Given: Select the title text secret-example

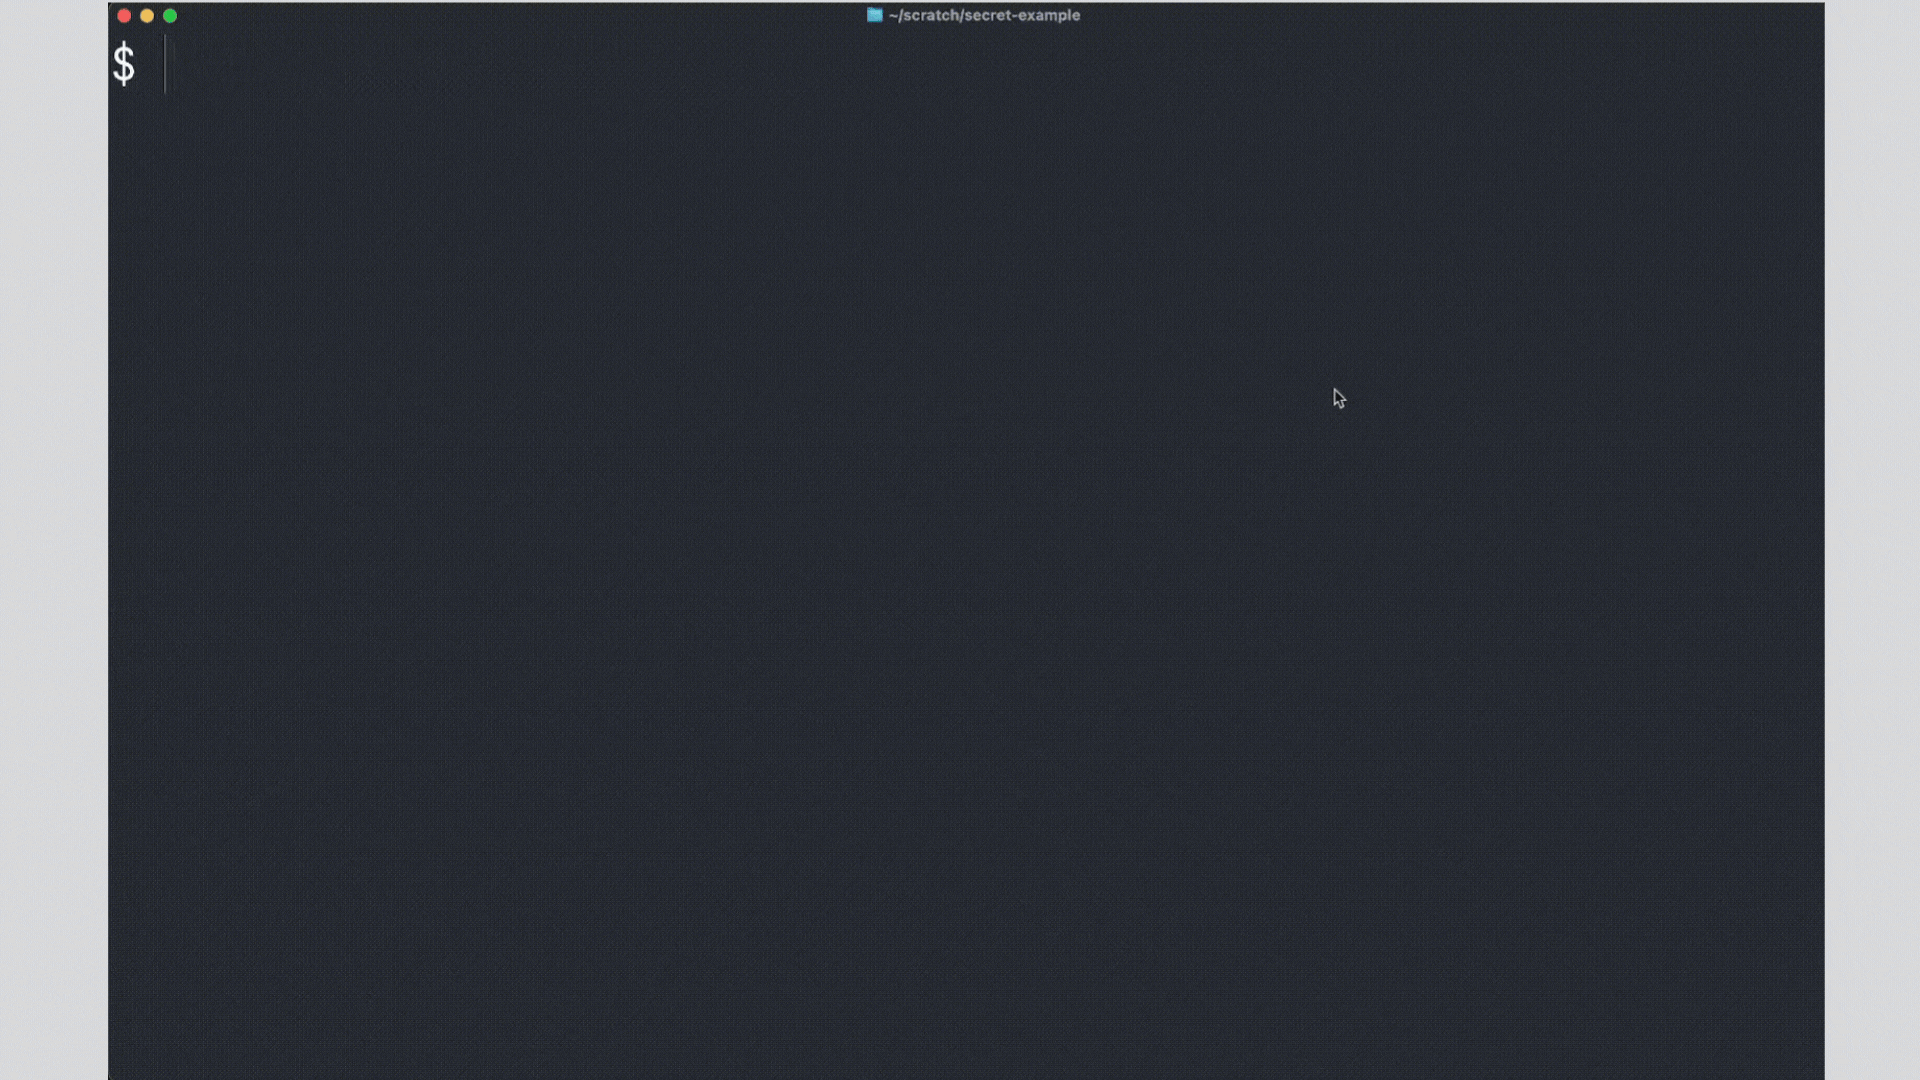Looking at the screenshot, I should click(x=1020, y=15).
